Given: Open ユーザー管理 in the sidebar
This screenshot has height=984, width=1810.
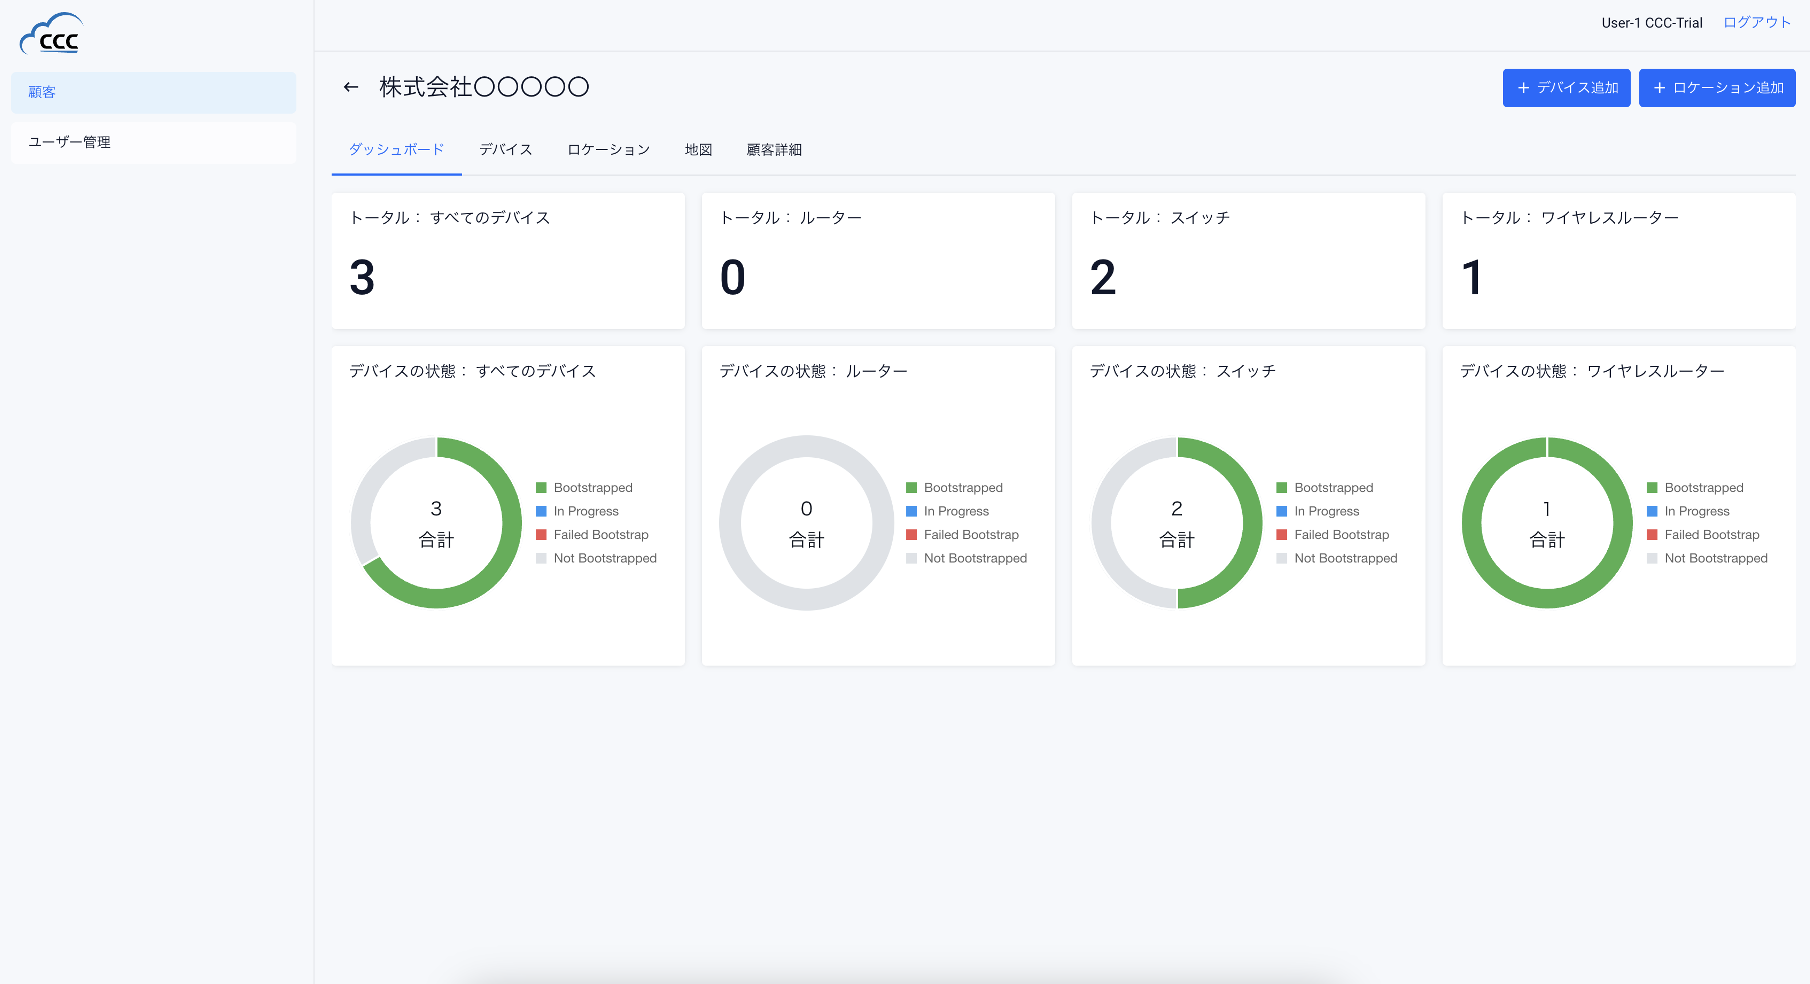Looking at the screenshot, I should pyautogui.click(x=153, y=142).
